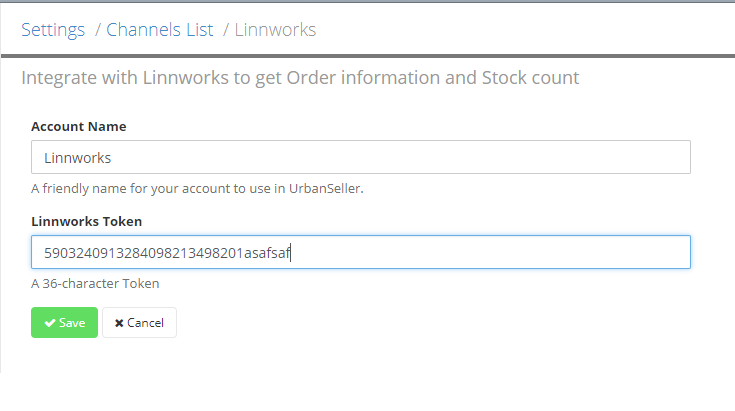Place cursor after token text asafsaf

pos(291,253)
